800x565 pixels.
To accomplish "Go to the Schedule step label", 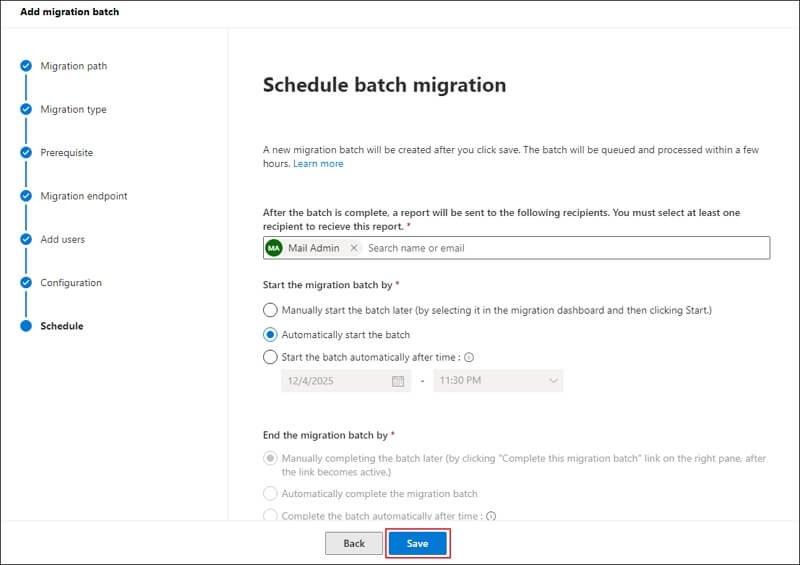I will (62, 326).
